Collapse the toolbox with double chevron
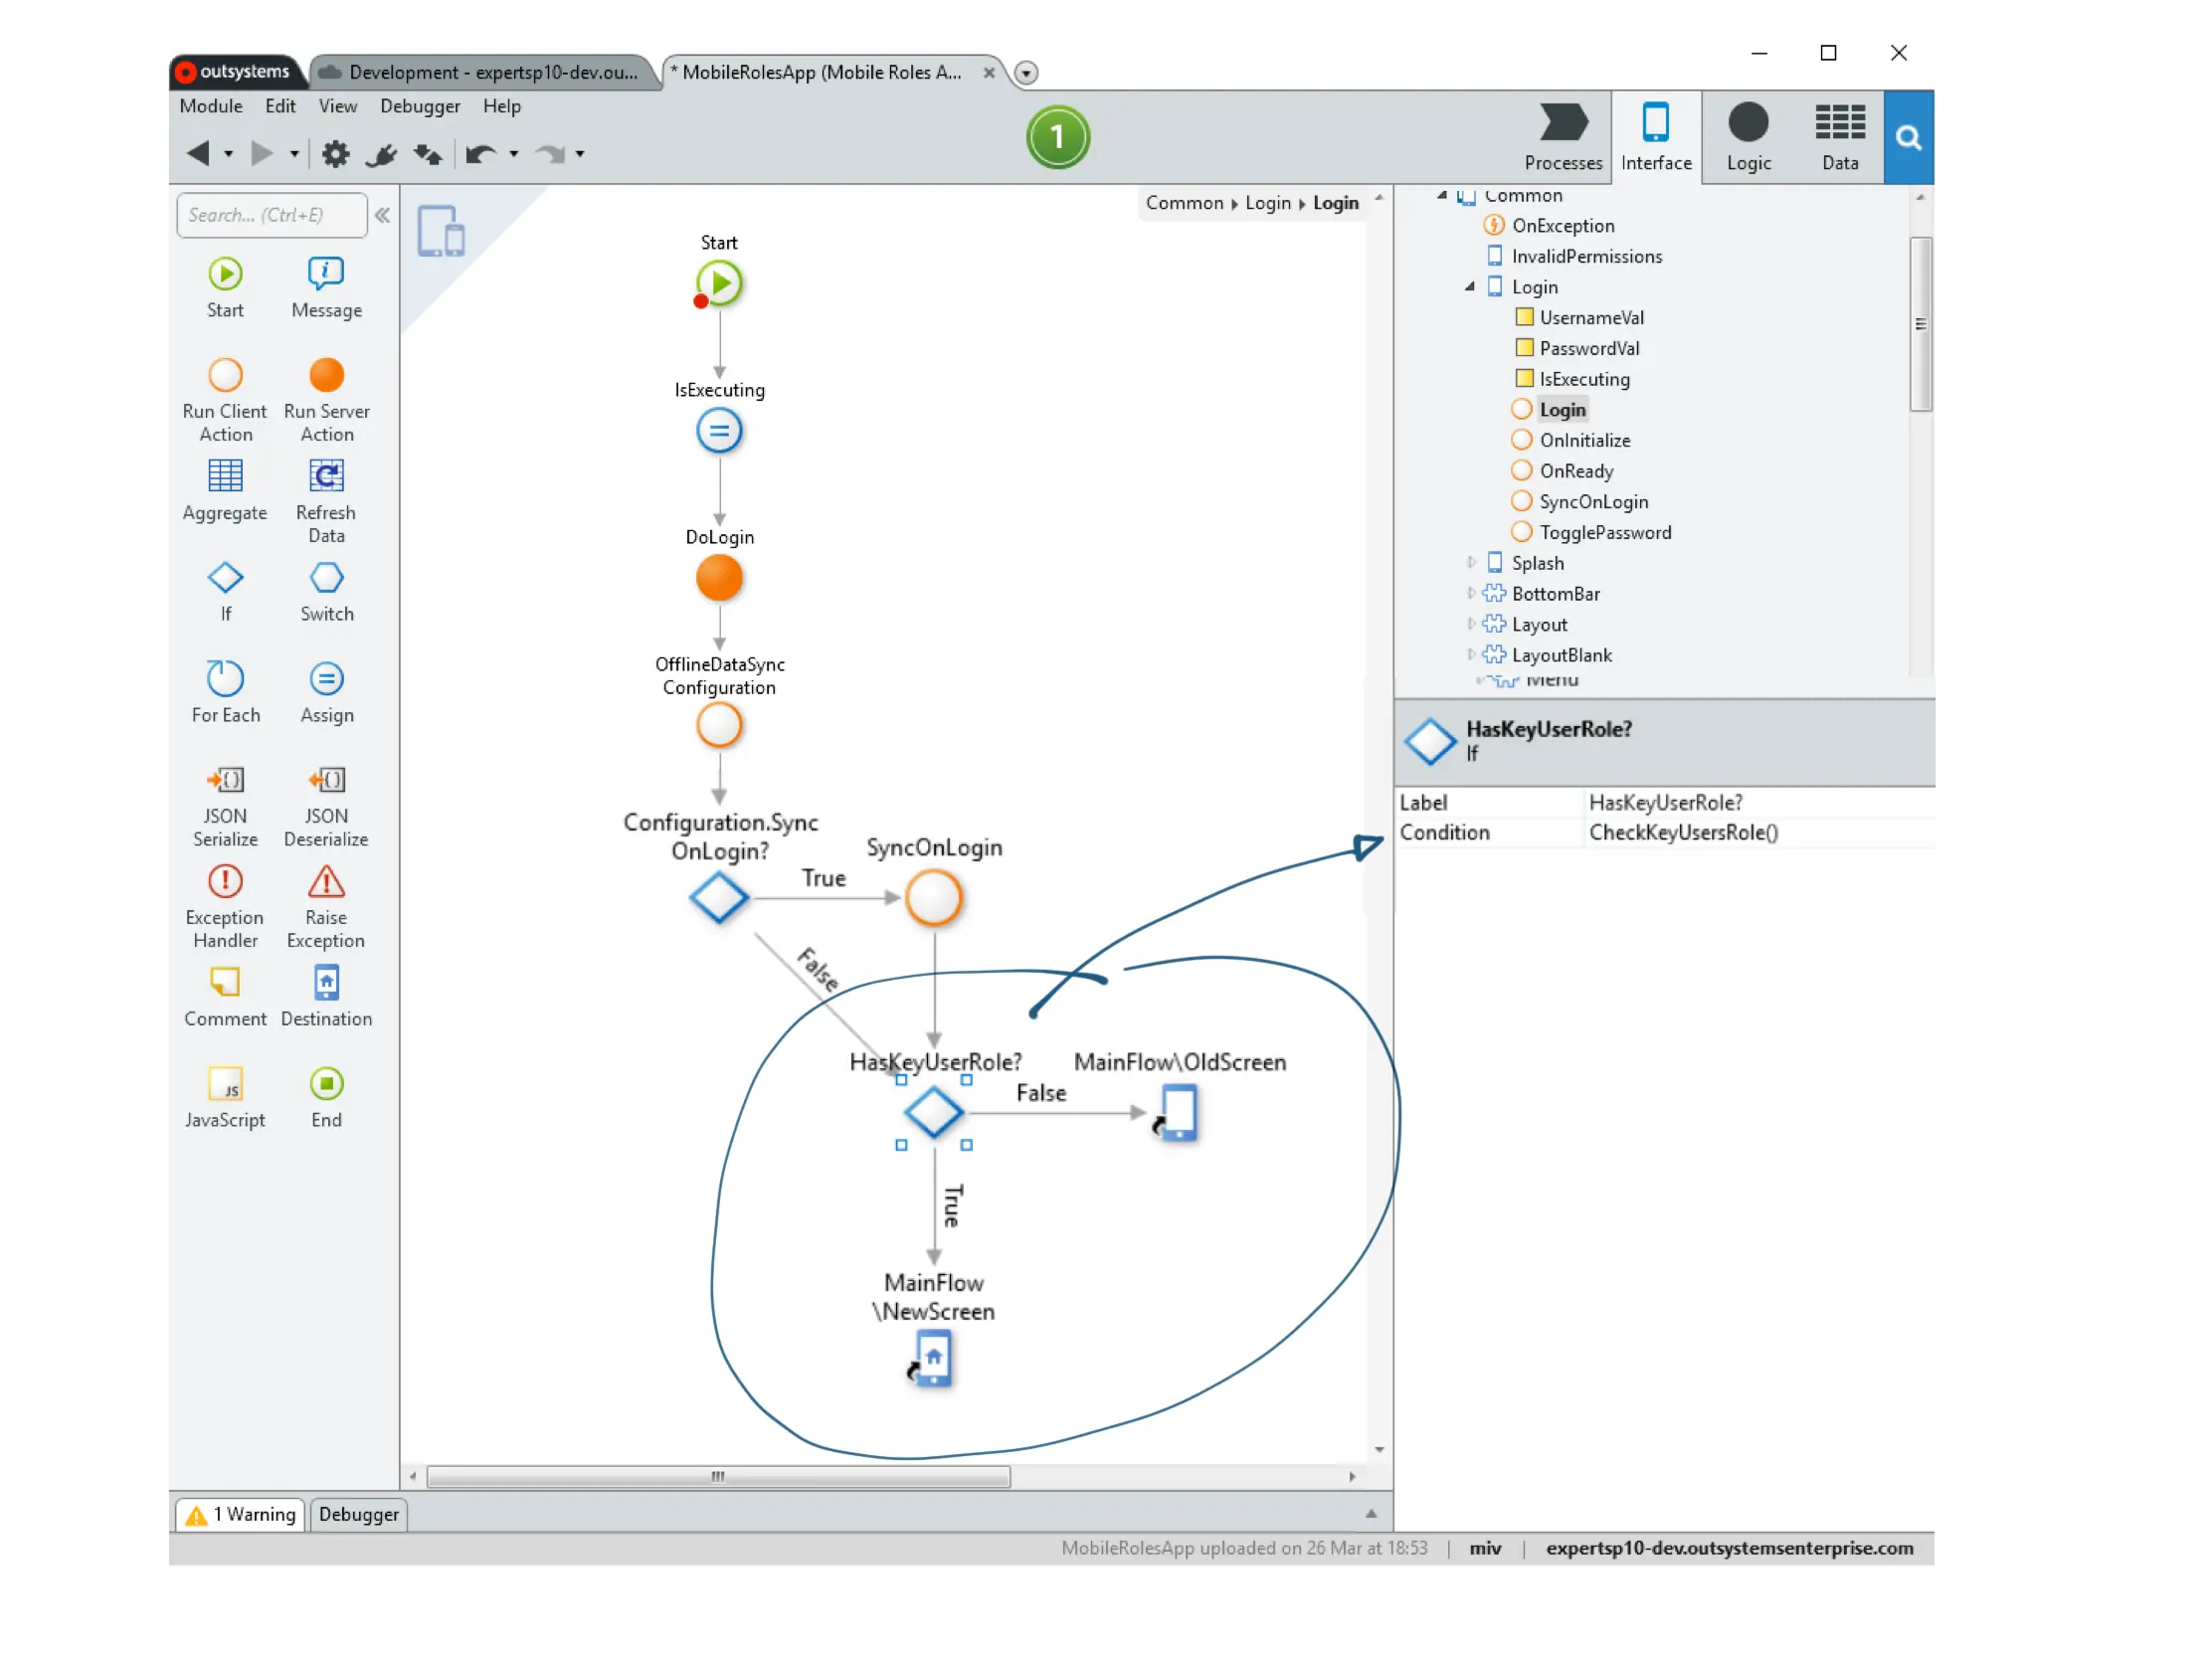The width and height of the screenshot is (2212, 1659). point(383,215)
